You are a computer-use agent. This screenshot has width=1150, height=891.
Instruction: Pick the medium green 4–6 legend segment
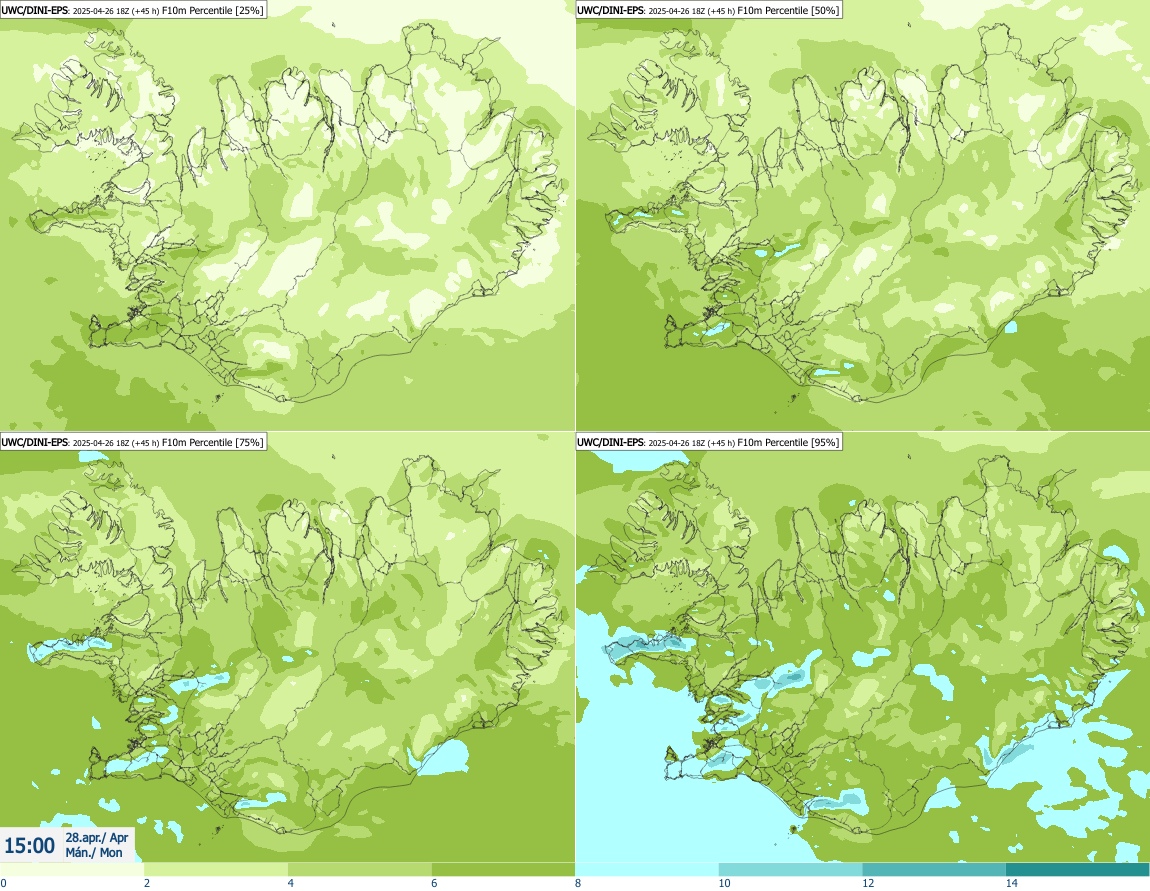(359, 870)
